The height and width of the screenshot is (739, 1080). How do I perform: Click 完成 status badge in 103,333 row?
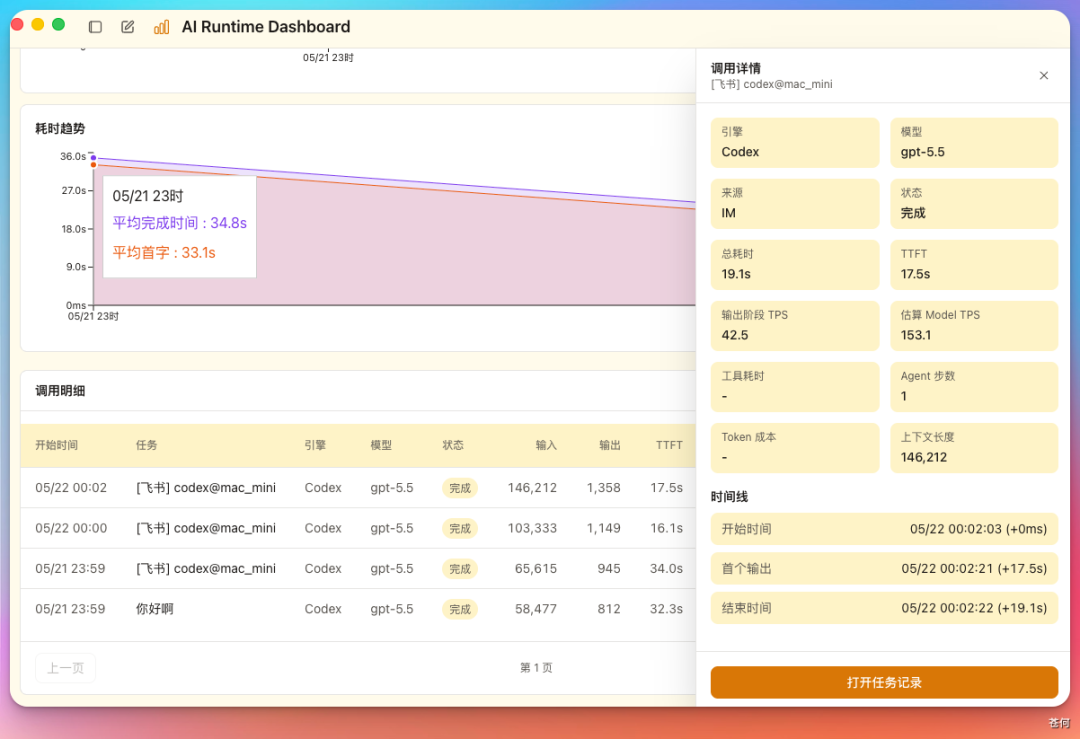click(459, 528)
